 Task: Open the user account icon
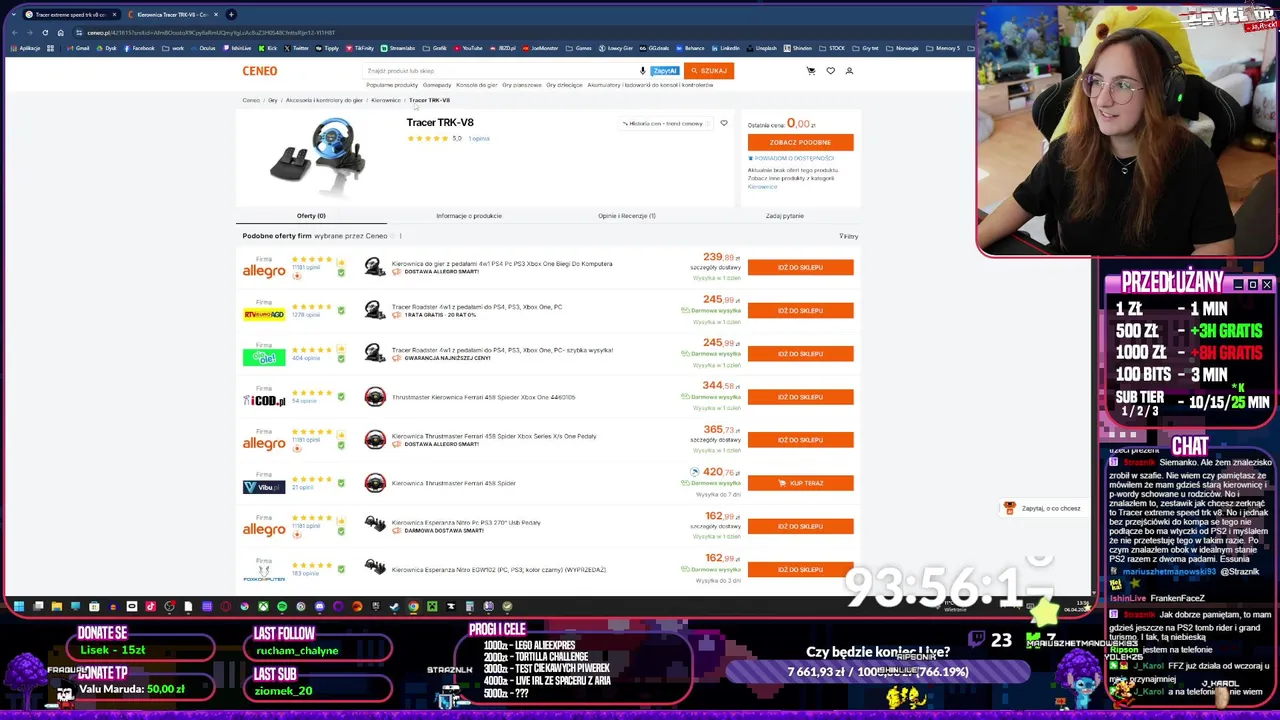pos(849,71)
